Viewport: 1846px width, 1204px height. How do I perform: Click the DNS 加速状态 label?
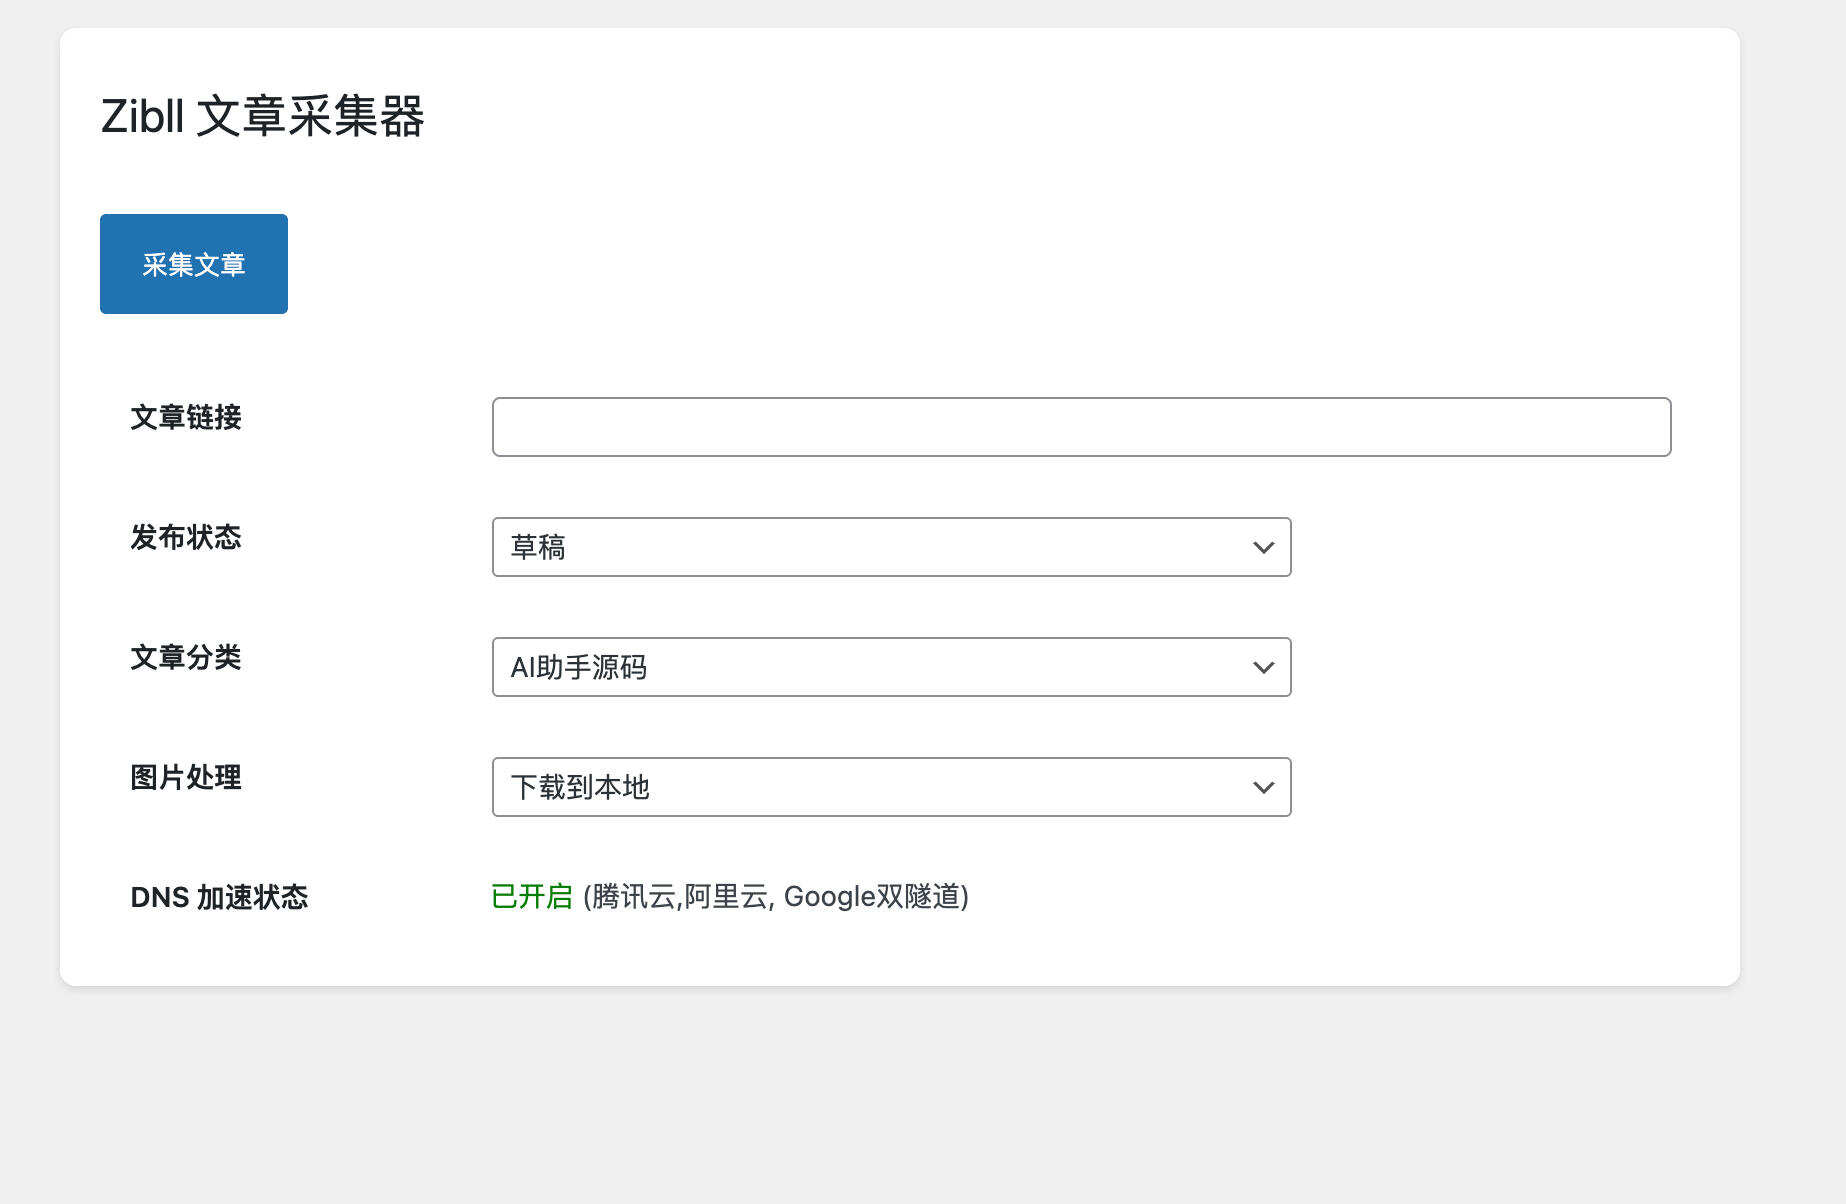coord(219,897)
